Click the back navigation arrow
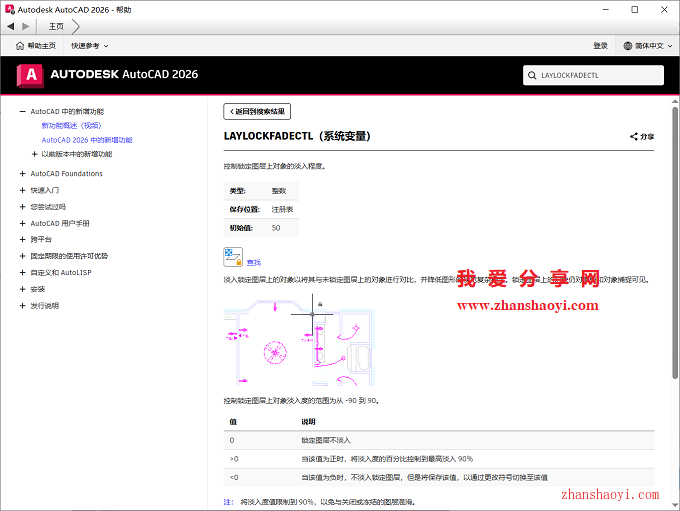 click(11, 26)
